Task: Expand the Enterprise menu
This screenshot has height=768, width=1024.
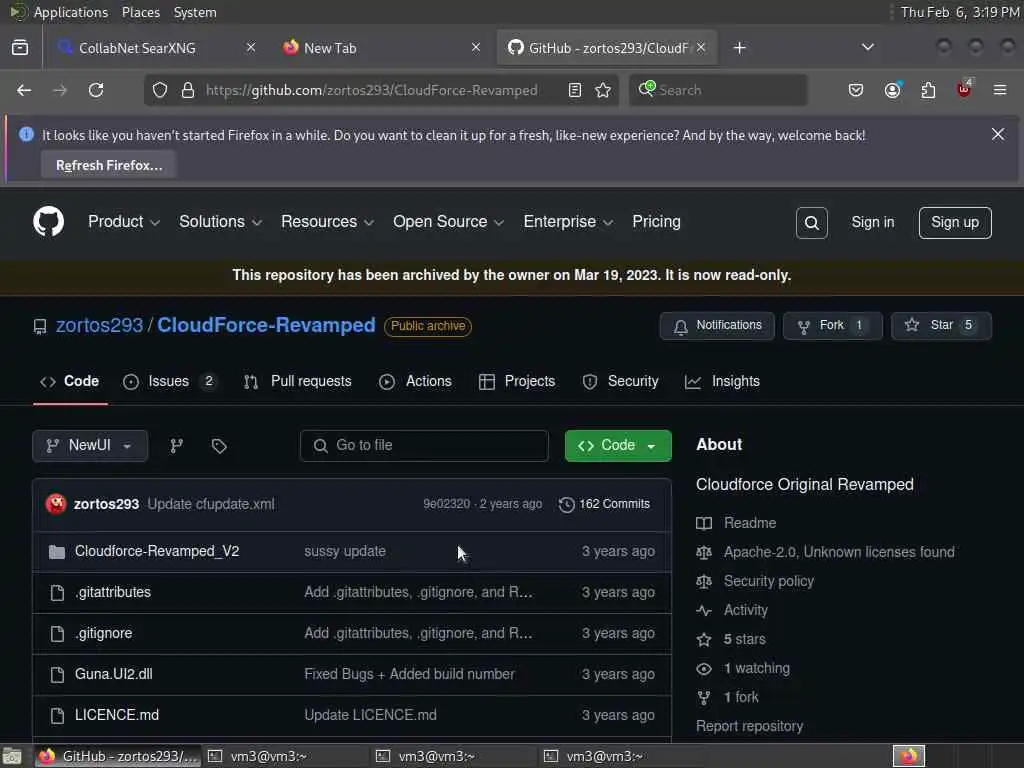Action: click(x=568, y=222)
